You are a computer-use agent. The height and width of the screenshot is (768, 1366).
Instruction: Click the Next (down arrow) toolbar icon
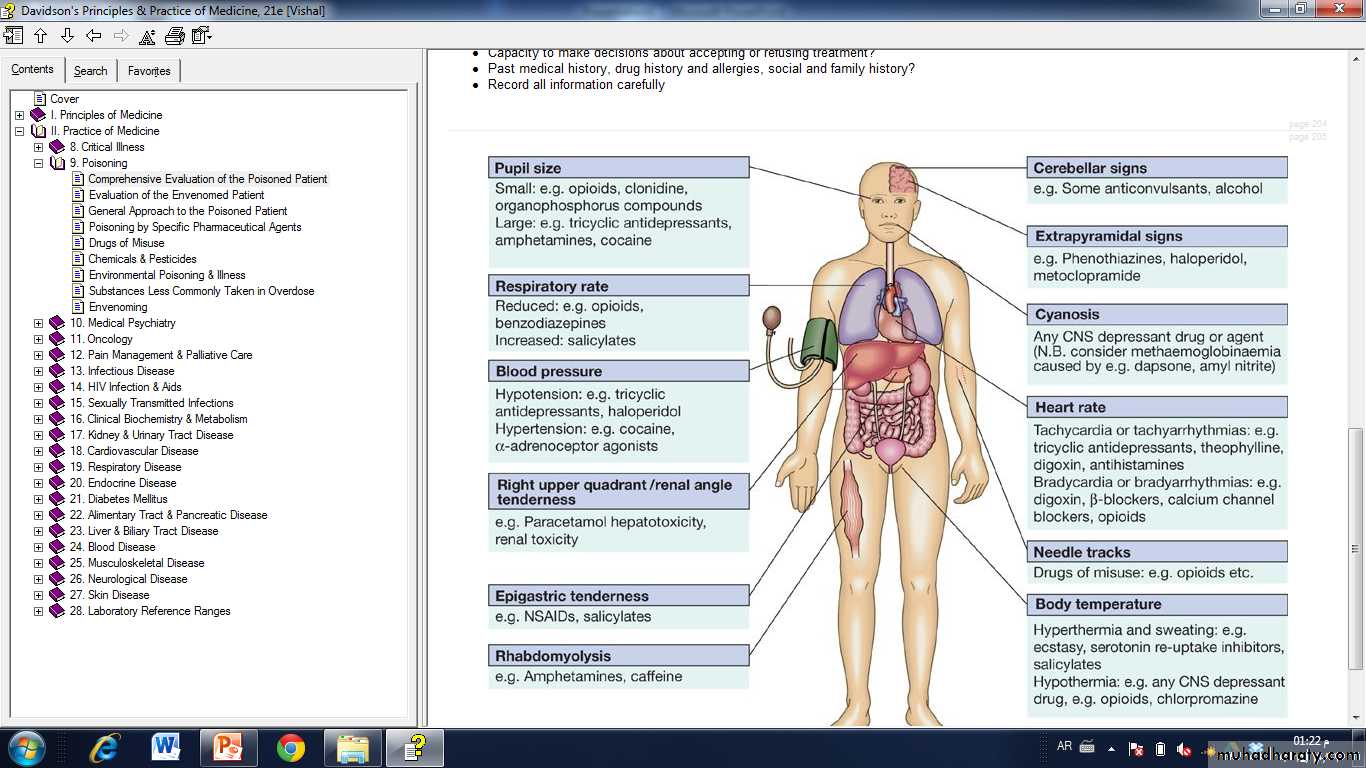tap(67, 36)
